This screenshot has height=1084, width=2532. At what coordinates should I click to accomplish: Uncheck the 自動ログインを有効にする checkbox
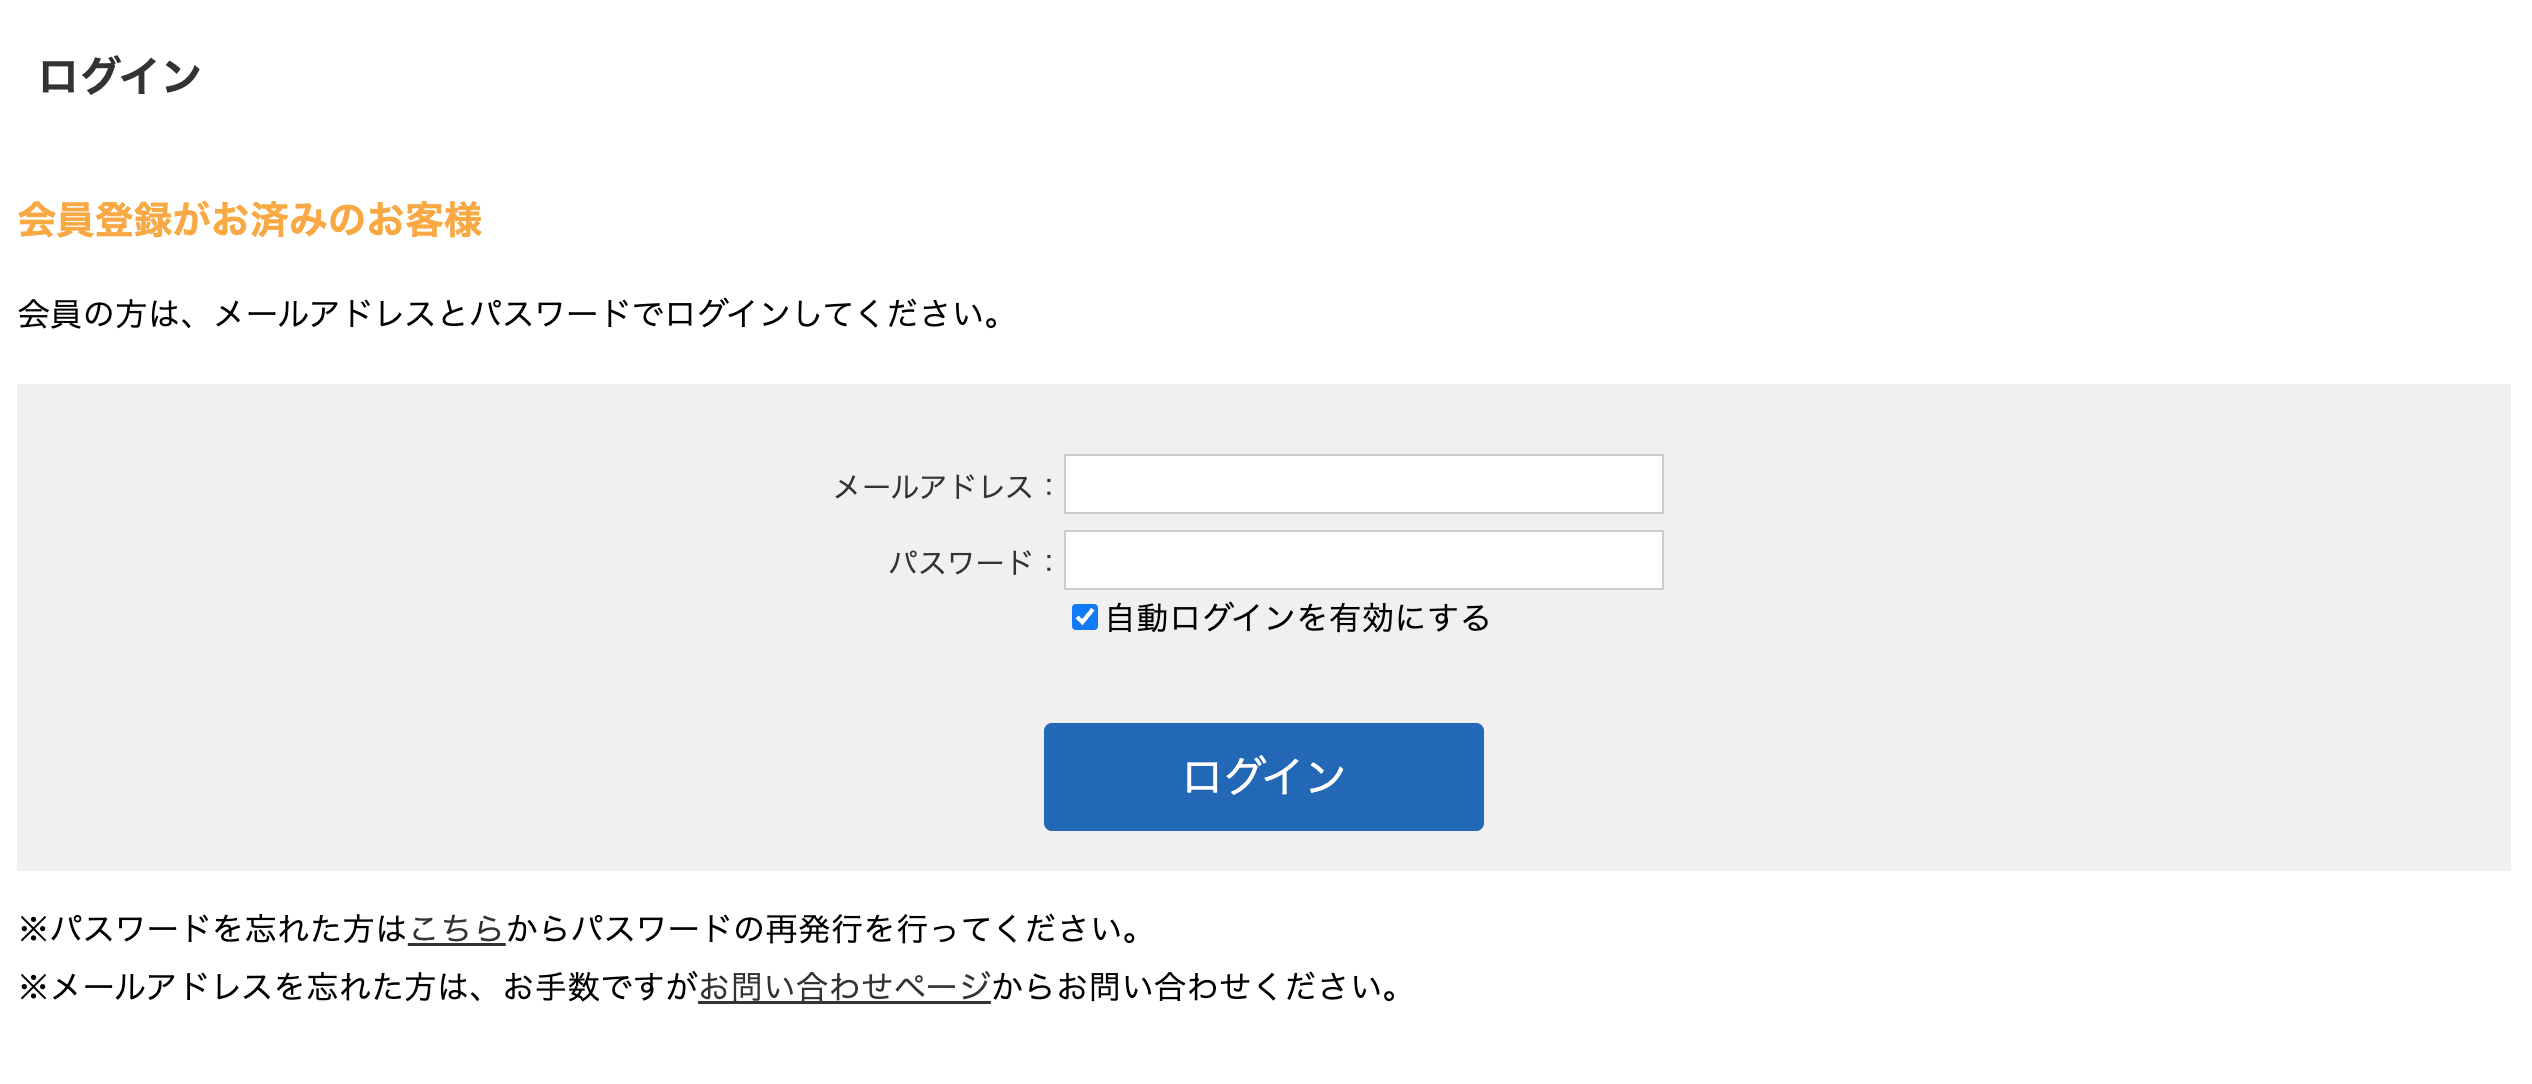coord(1084,618)
